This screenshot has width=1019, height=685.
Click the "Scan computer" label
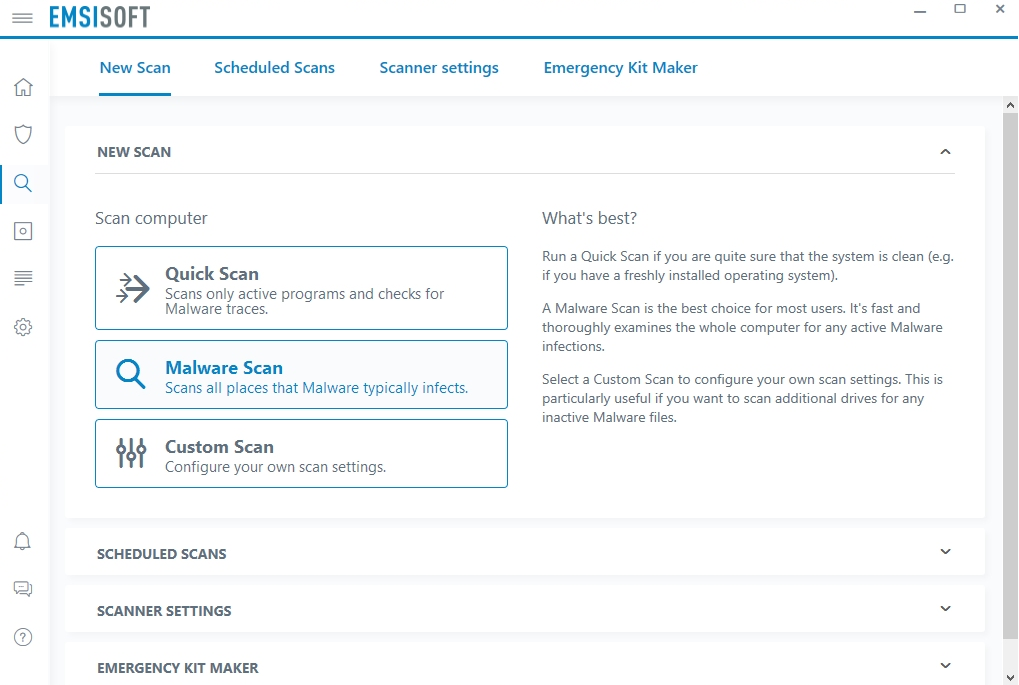pos(151,218)
